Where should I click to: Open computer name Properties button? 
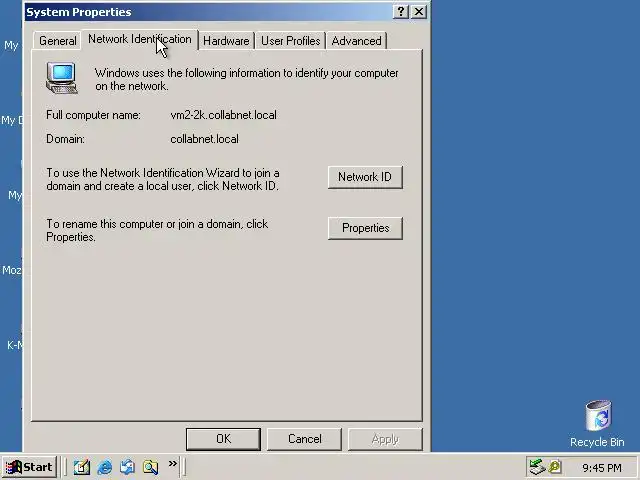[x=365, y=228]
